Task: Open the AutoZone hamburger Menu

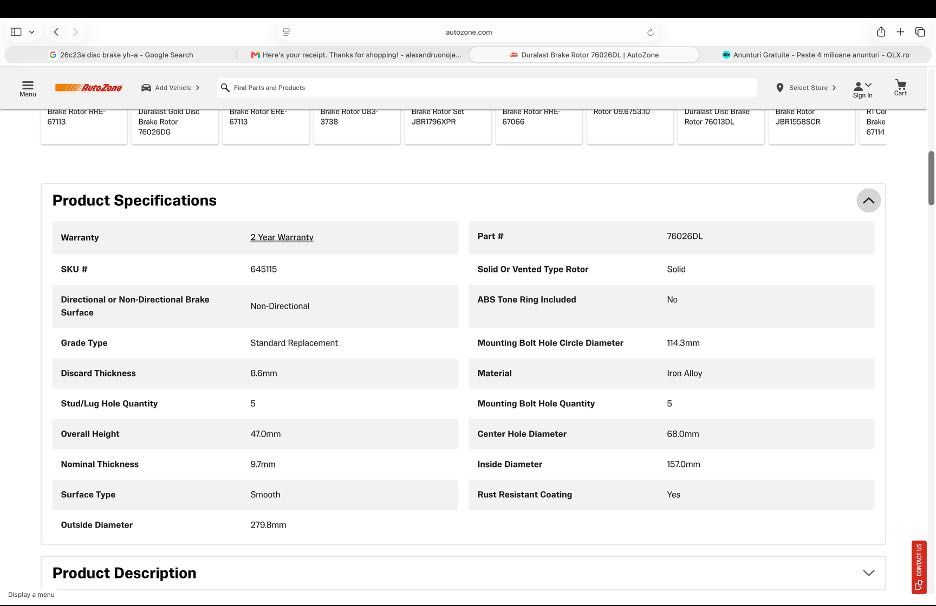Action: 27,88
